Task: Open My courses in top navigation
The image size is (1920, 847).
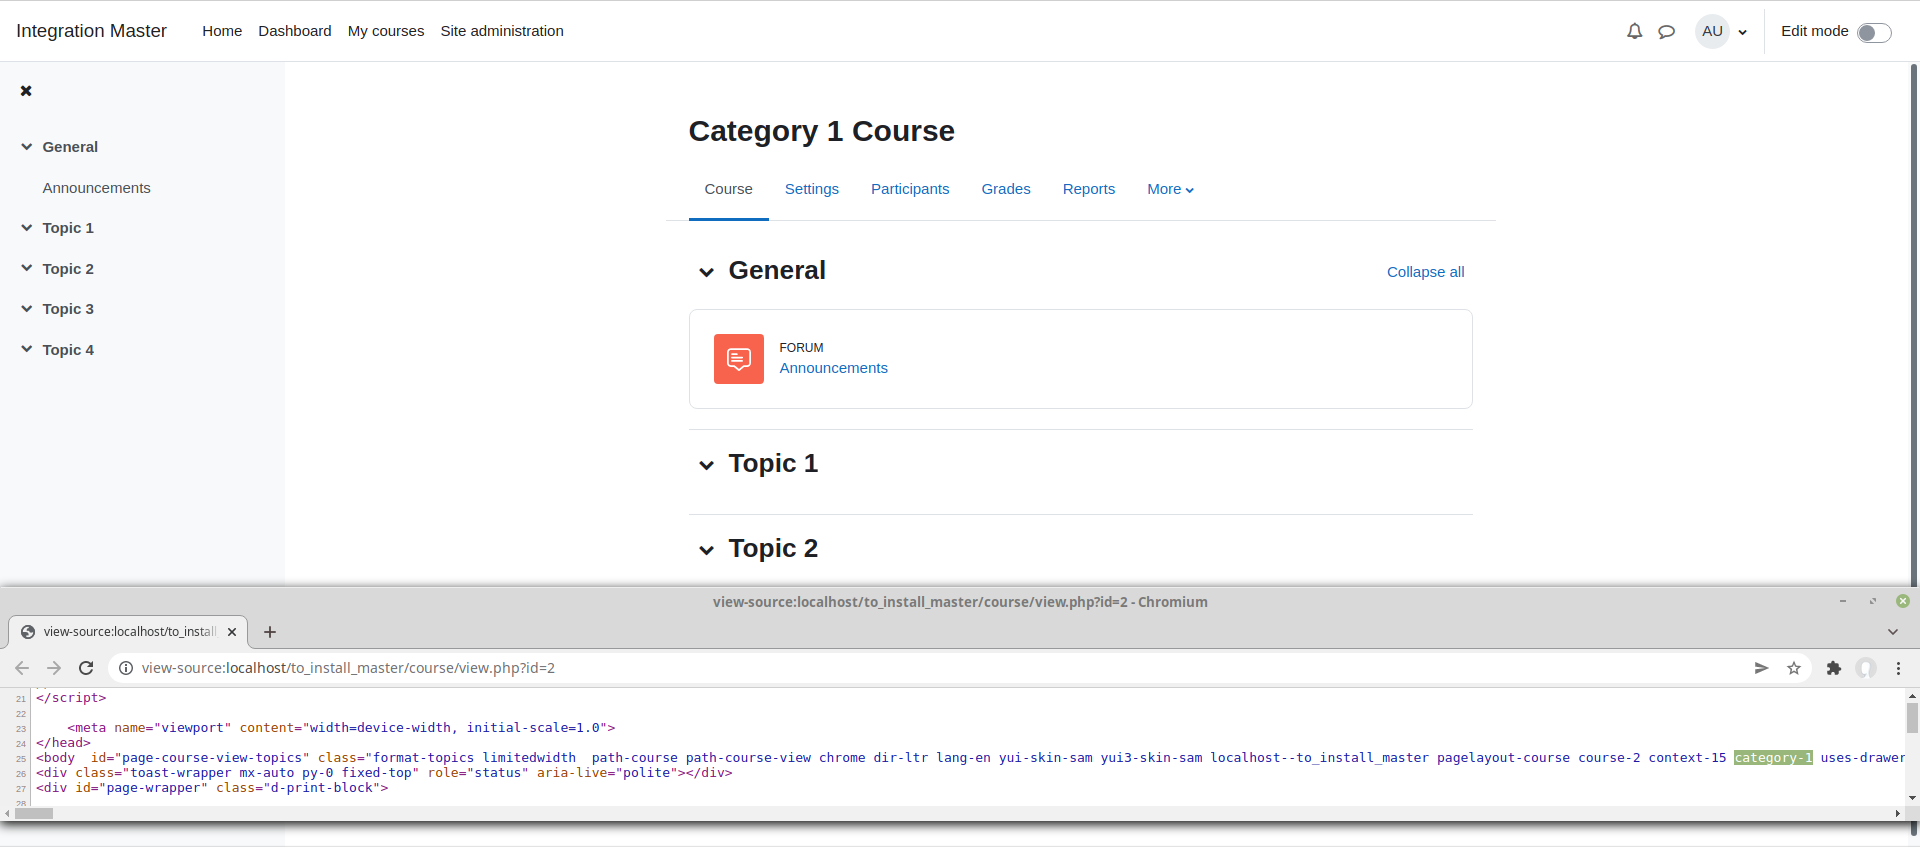Action: point(386,31)
